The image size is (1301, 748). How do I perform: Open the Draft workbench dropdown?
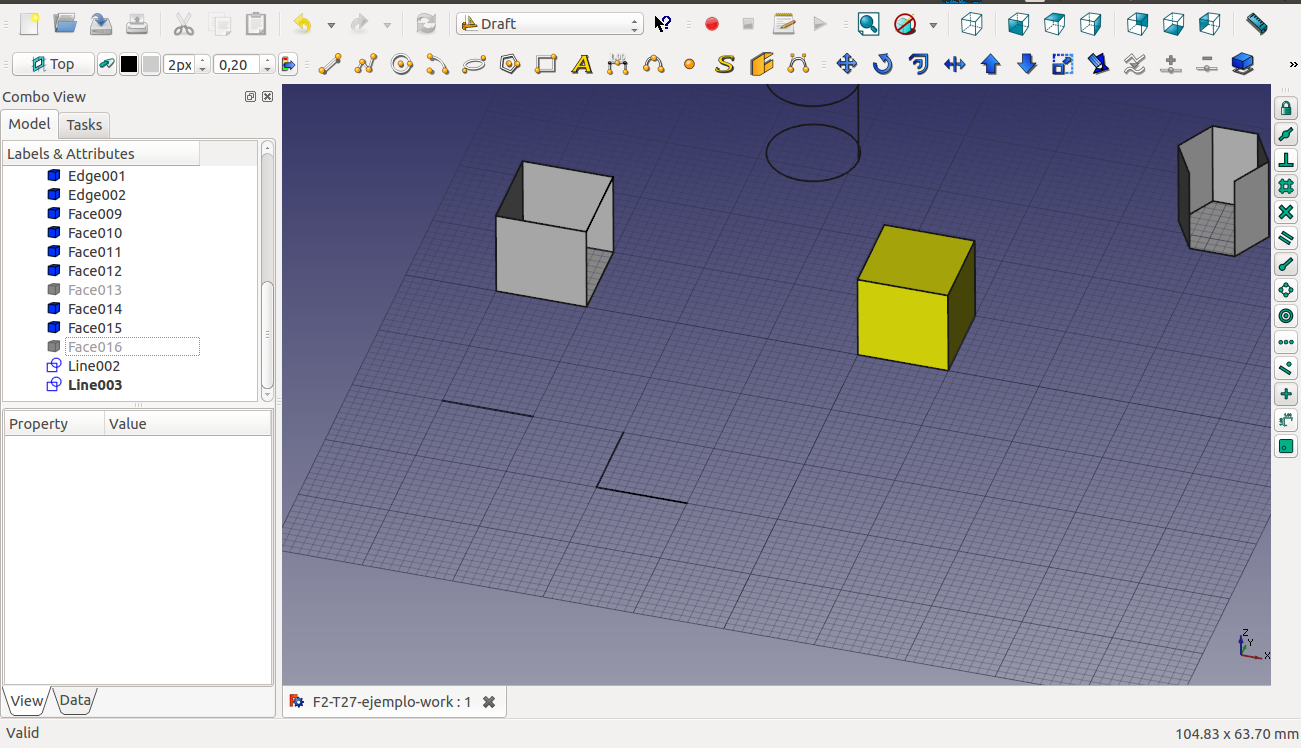549,24
